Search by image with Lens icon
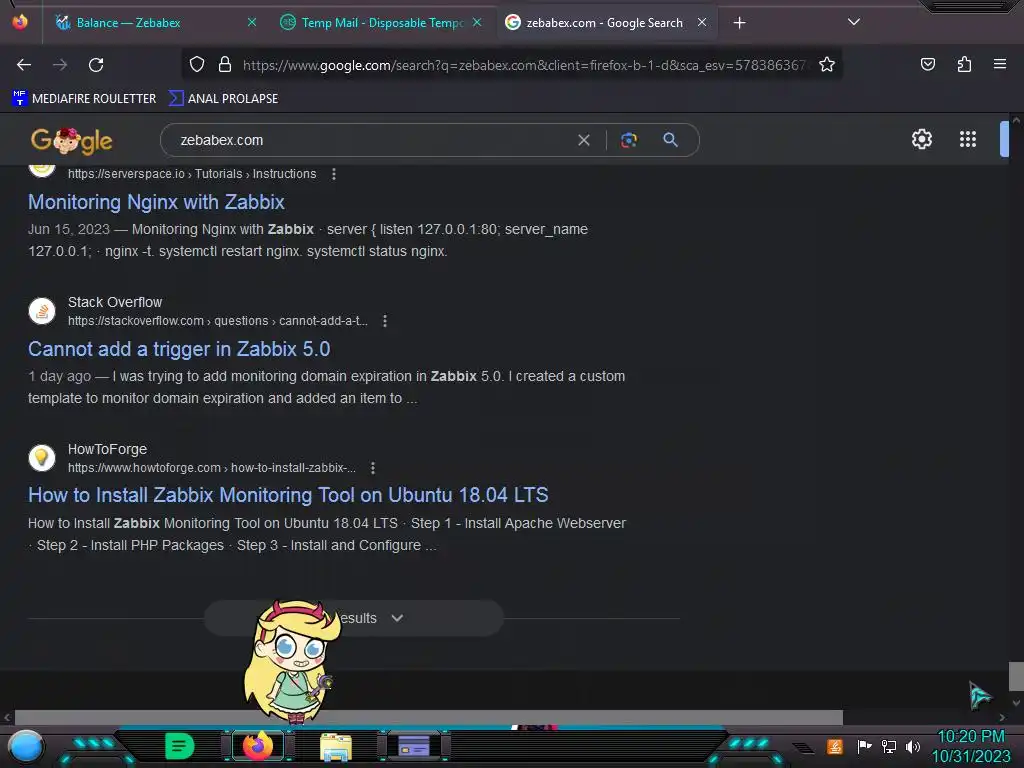The width and height of the screenshot is (1024, 768). 628,140
